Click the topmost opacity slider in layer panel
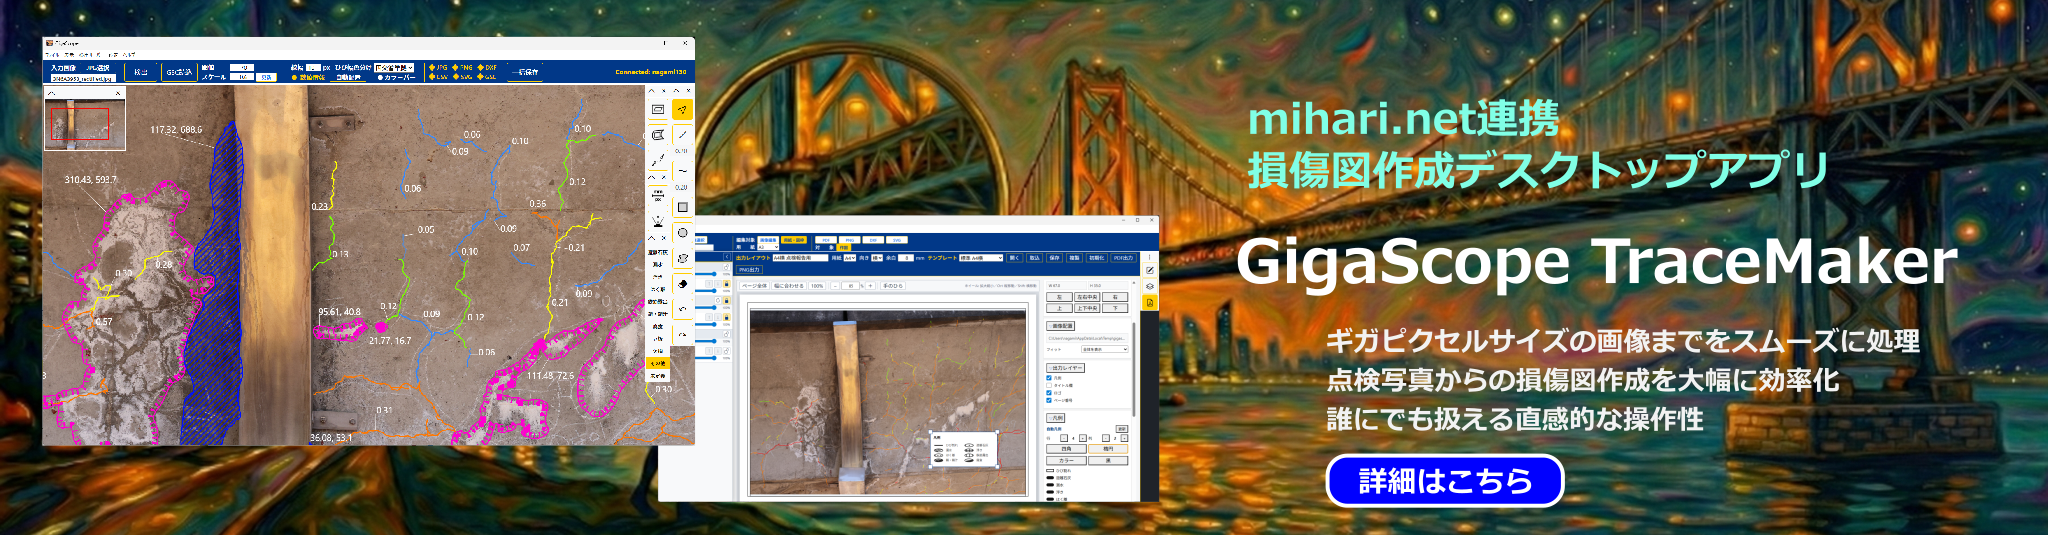Image resolution: width=2048 pixels, height=535 pixels. (706, 274)
